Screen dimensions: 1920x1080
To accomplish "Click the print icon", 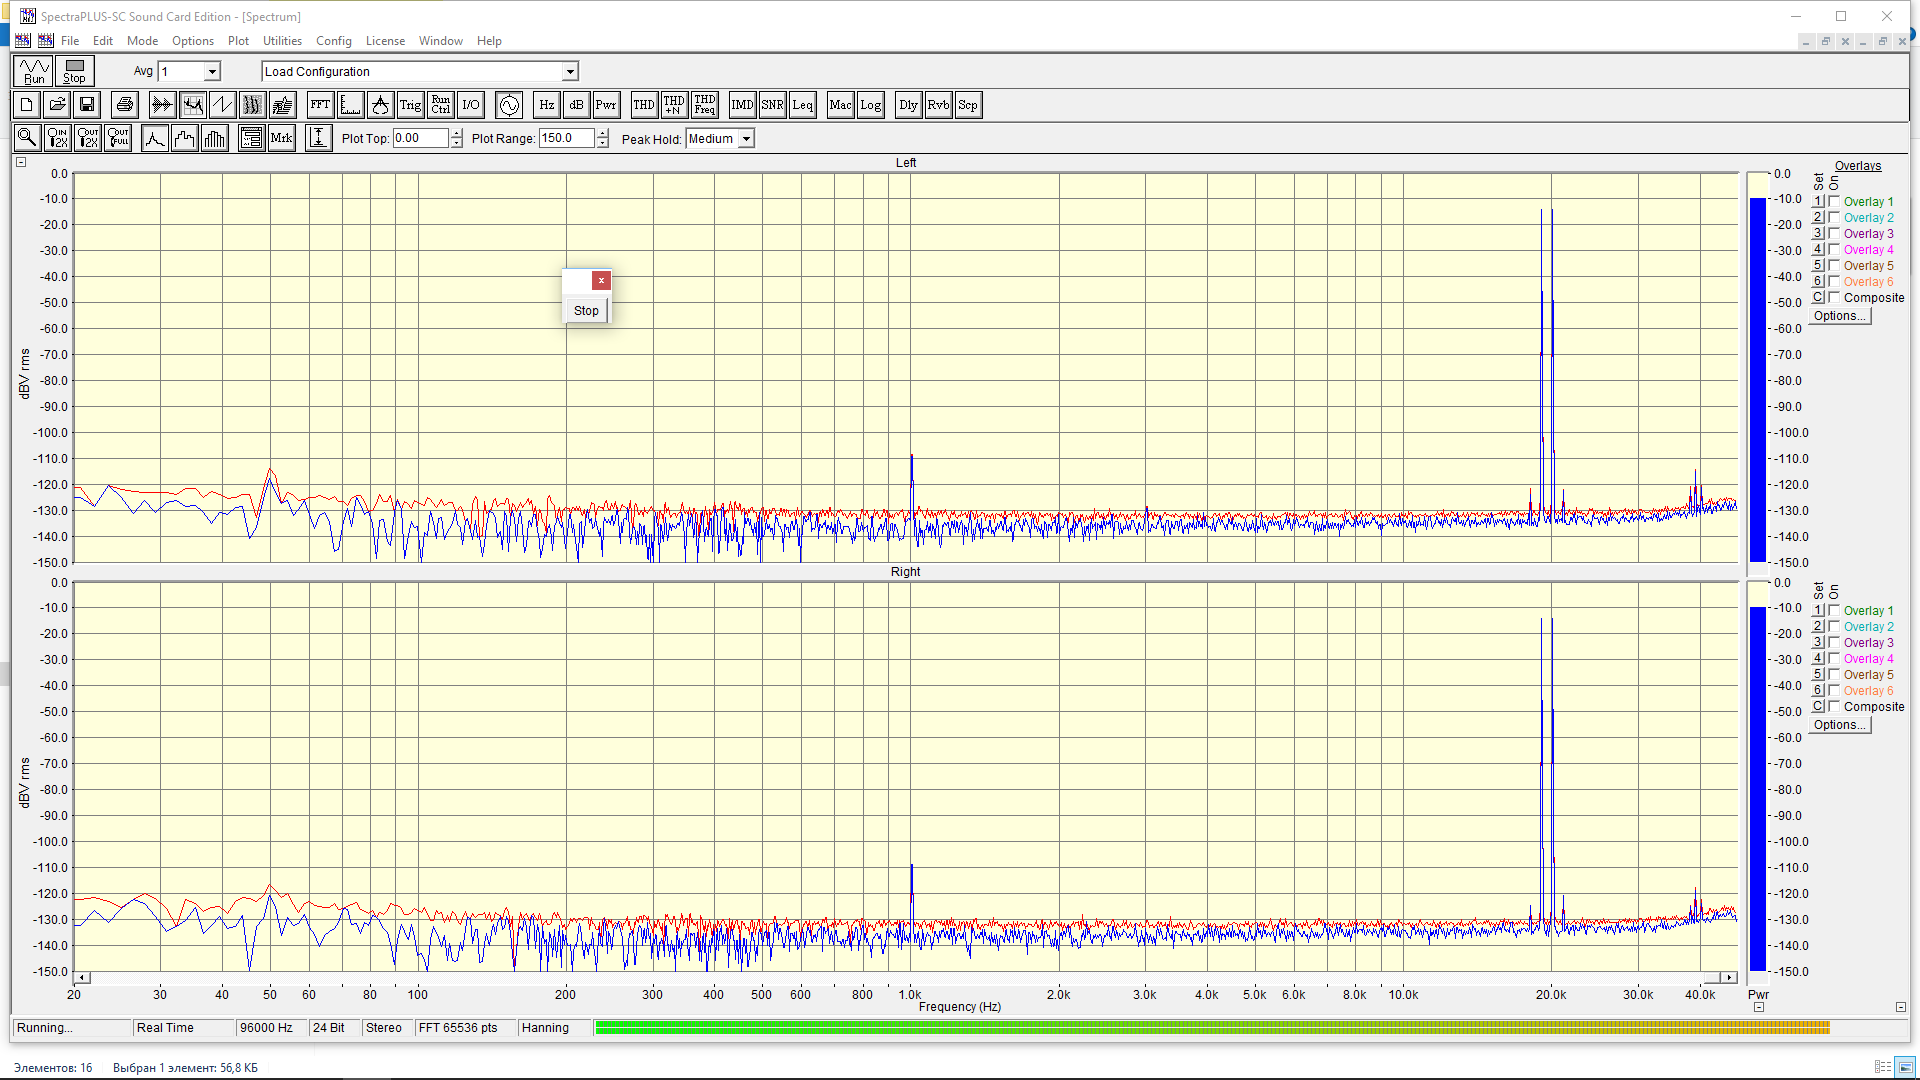I will [x=125, y=105].
